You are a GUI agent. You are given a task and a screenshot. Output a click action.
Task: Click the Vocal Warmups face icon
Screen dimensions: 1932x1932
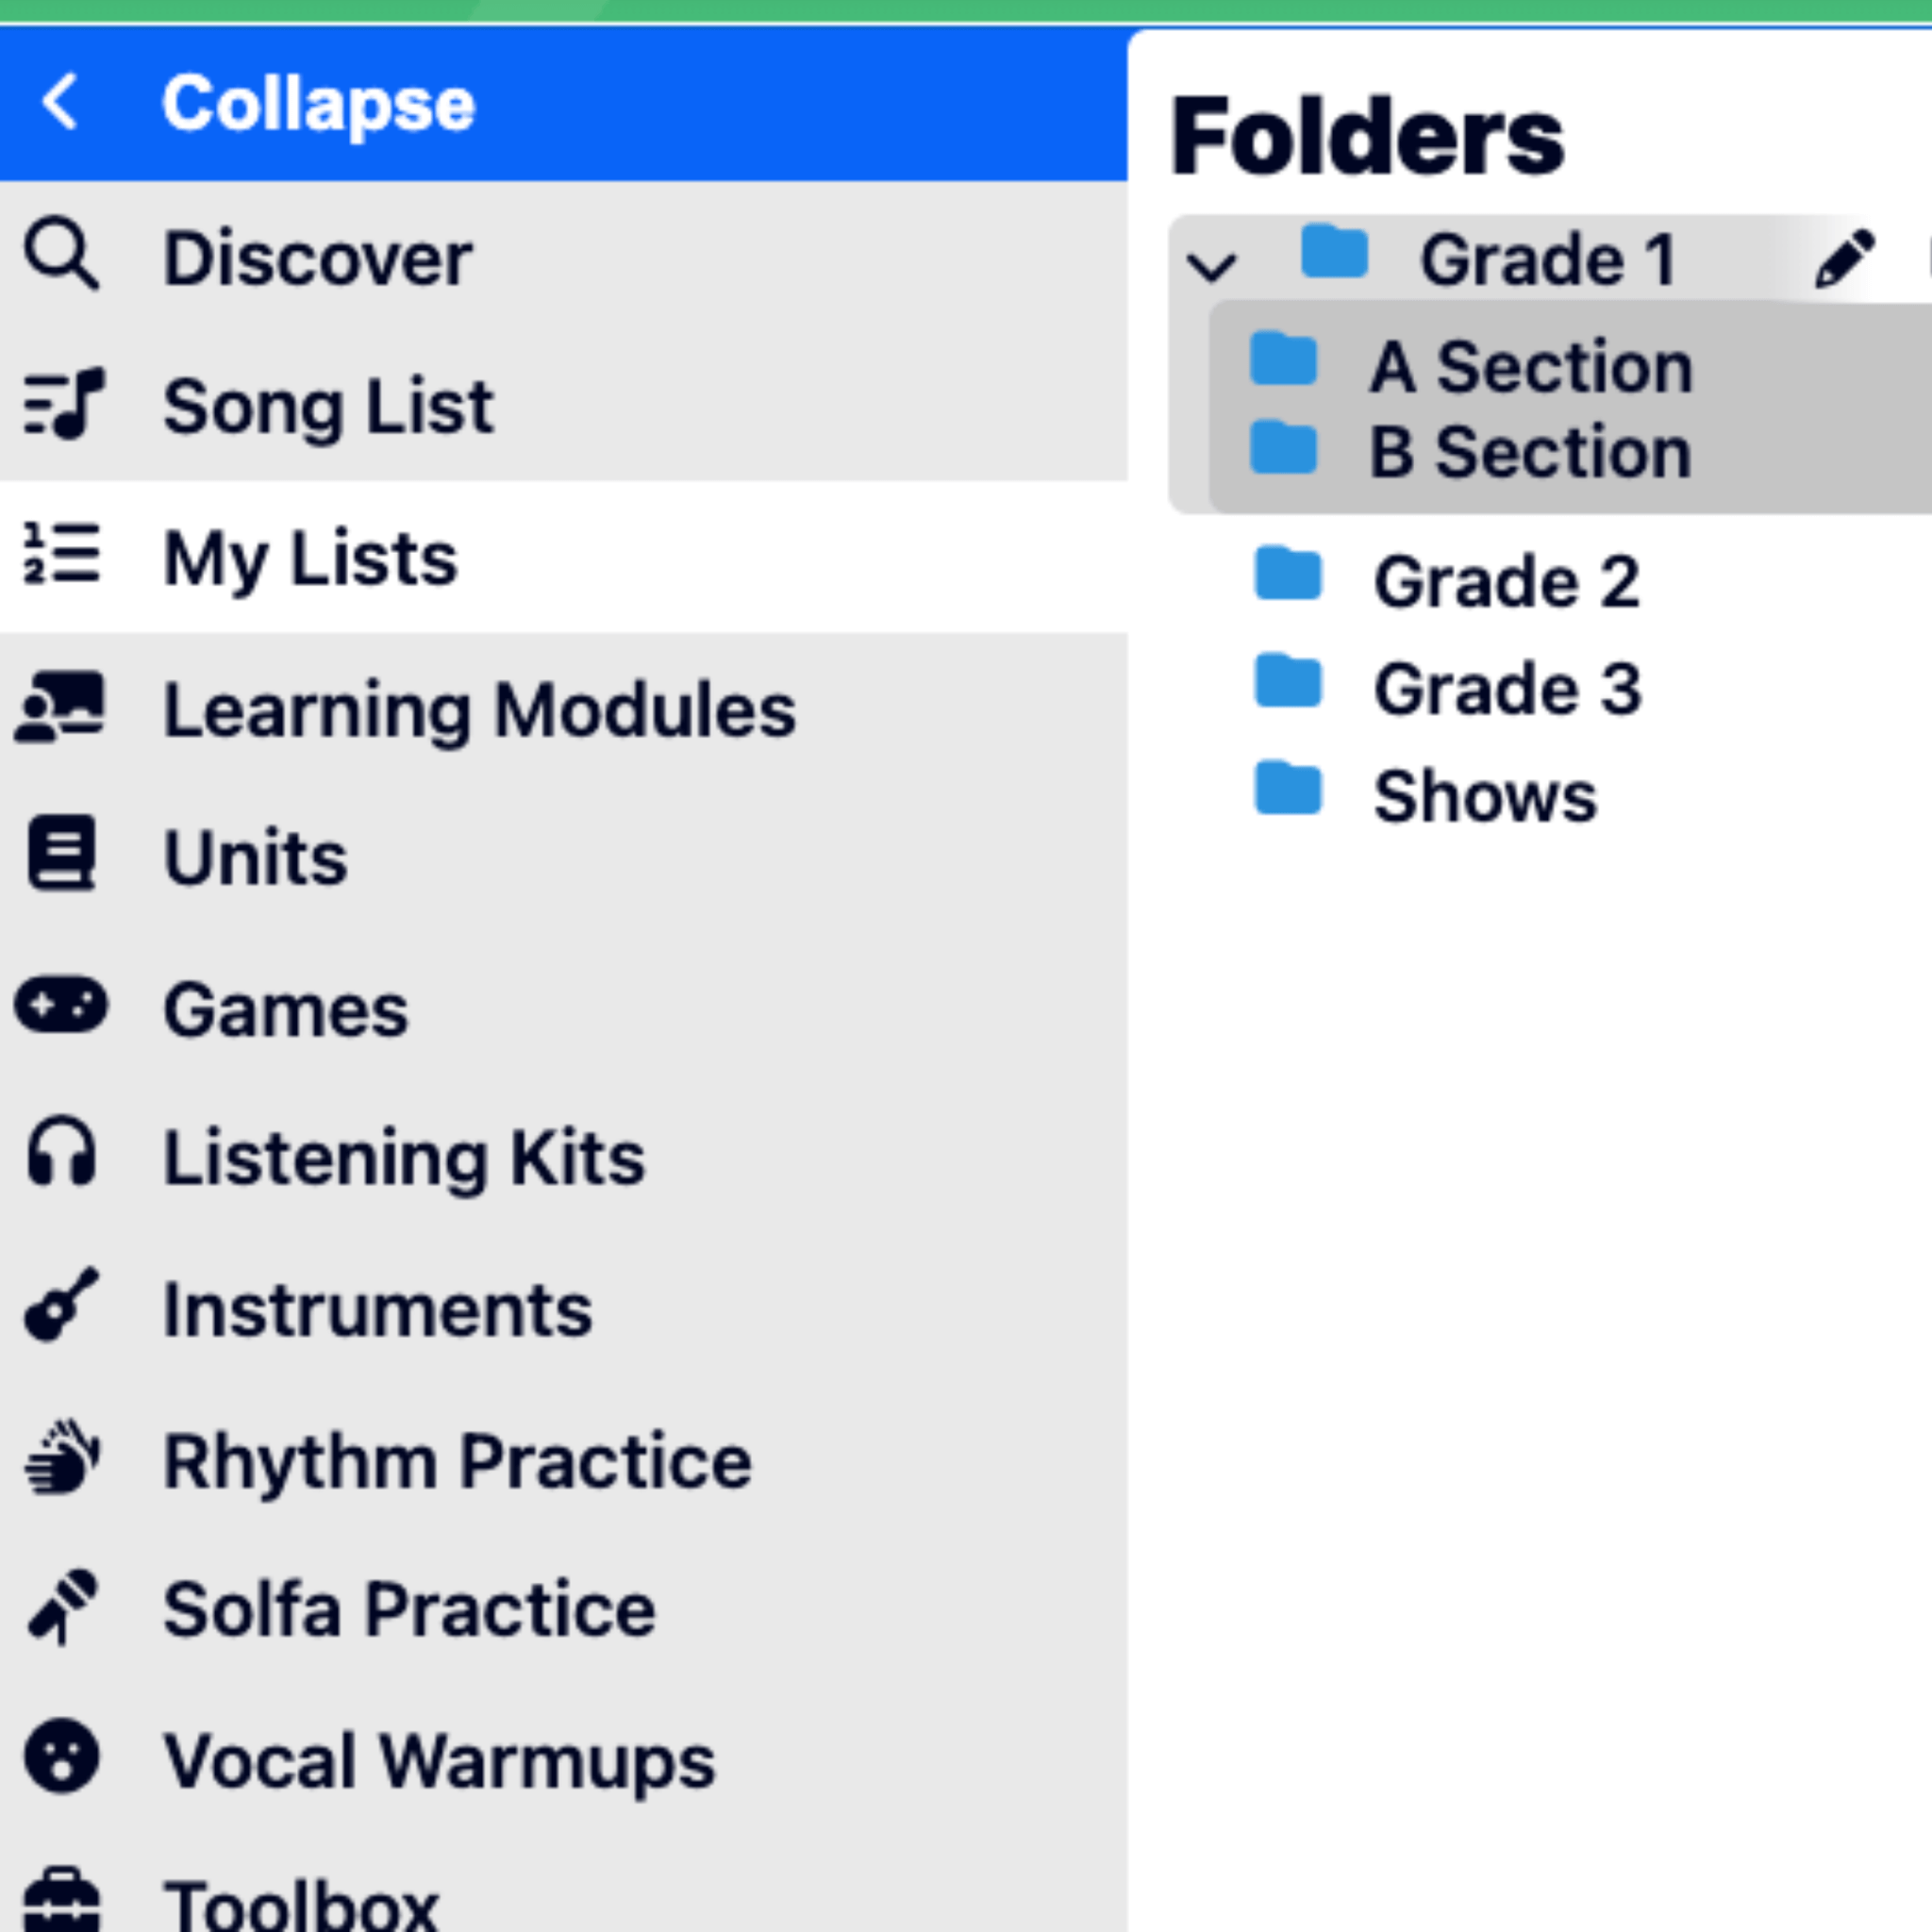click(62, 1757)
